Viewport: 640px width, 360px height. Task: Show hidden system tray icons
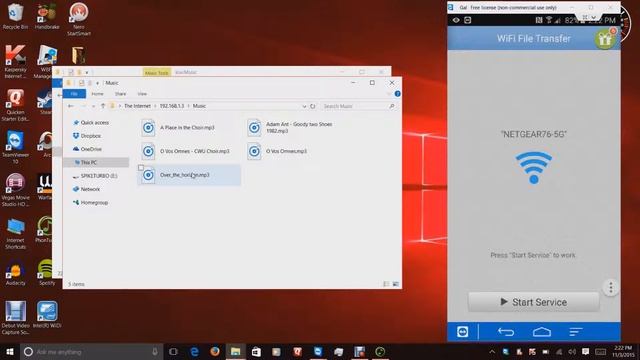(492, 351)
